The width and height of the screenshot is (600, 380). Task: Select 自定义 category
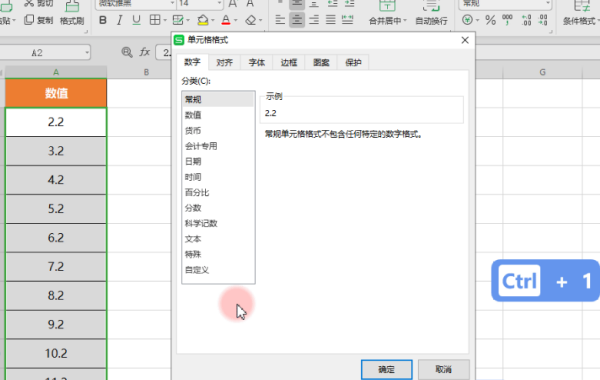coord(218,270)
